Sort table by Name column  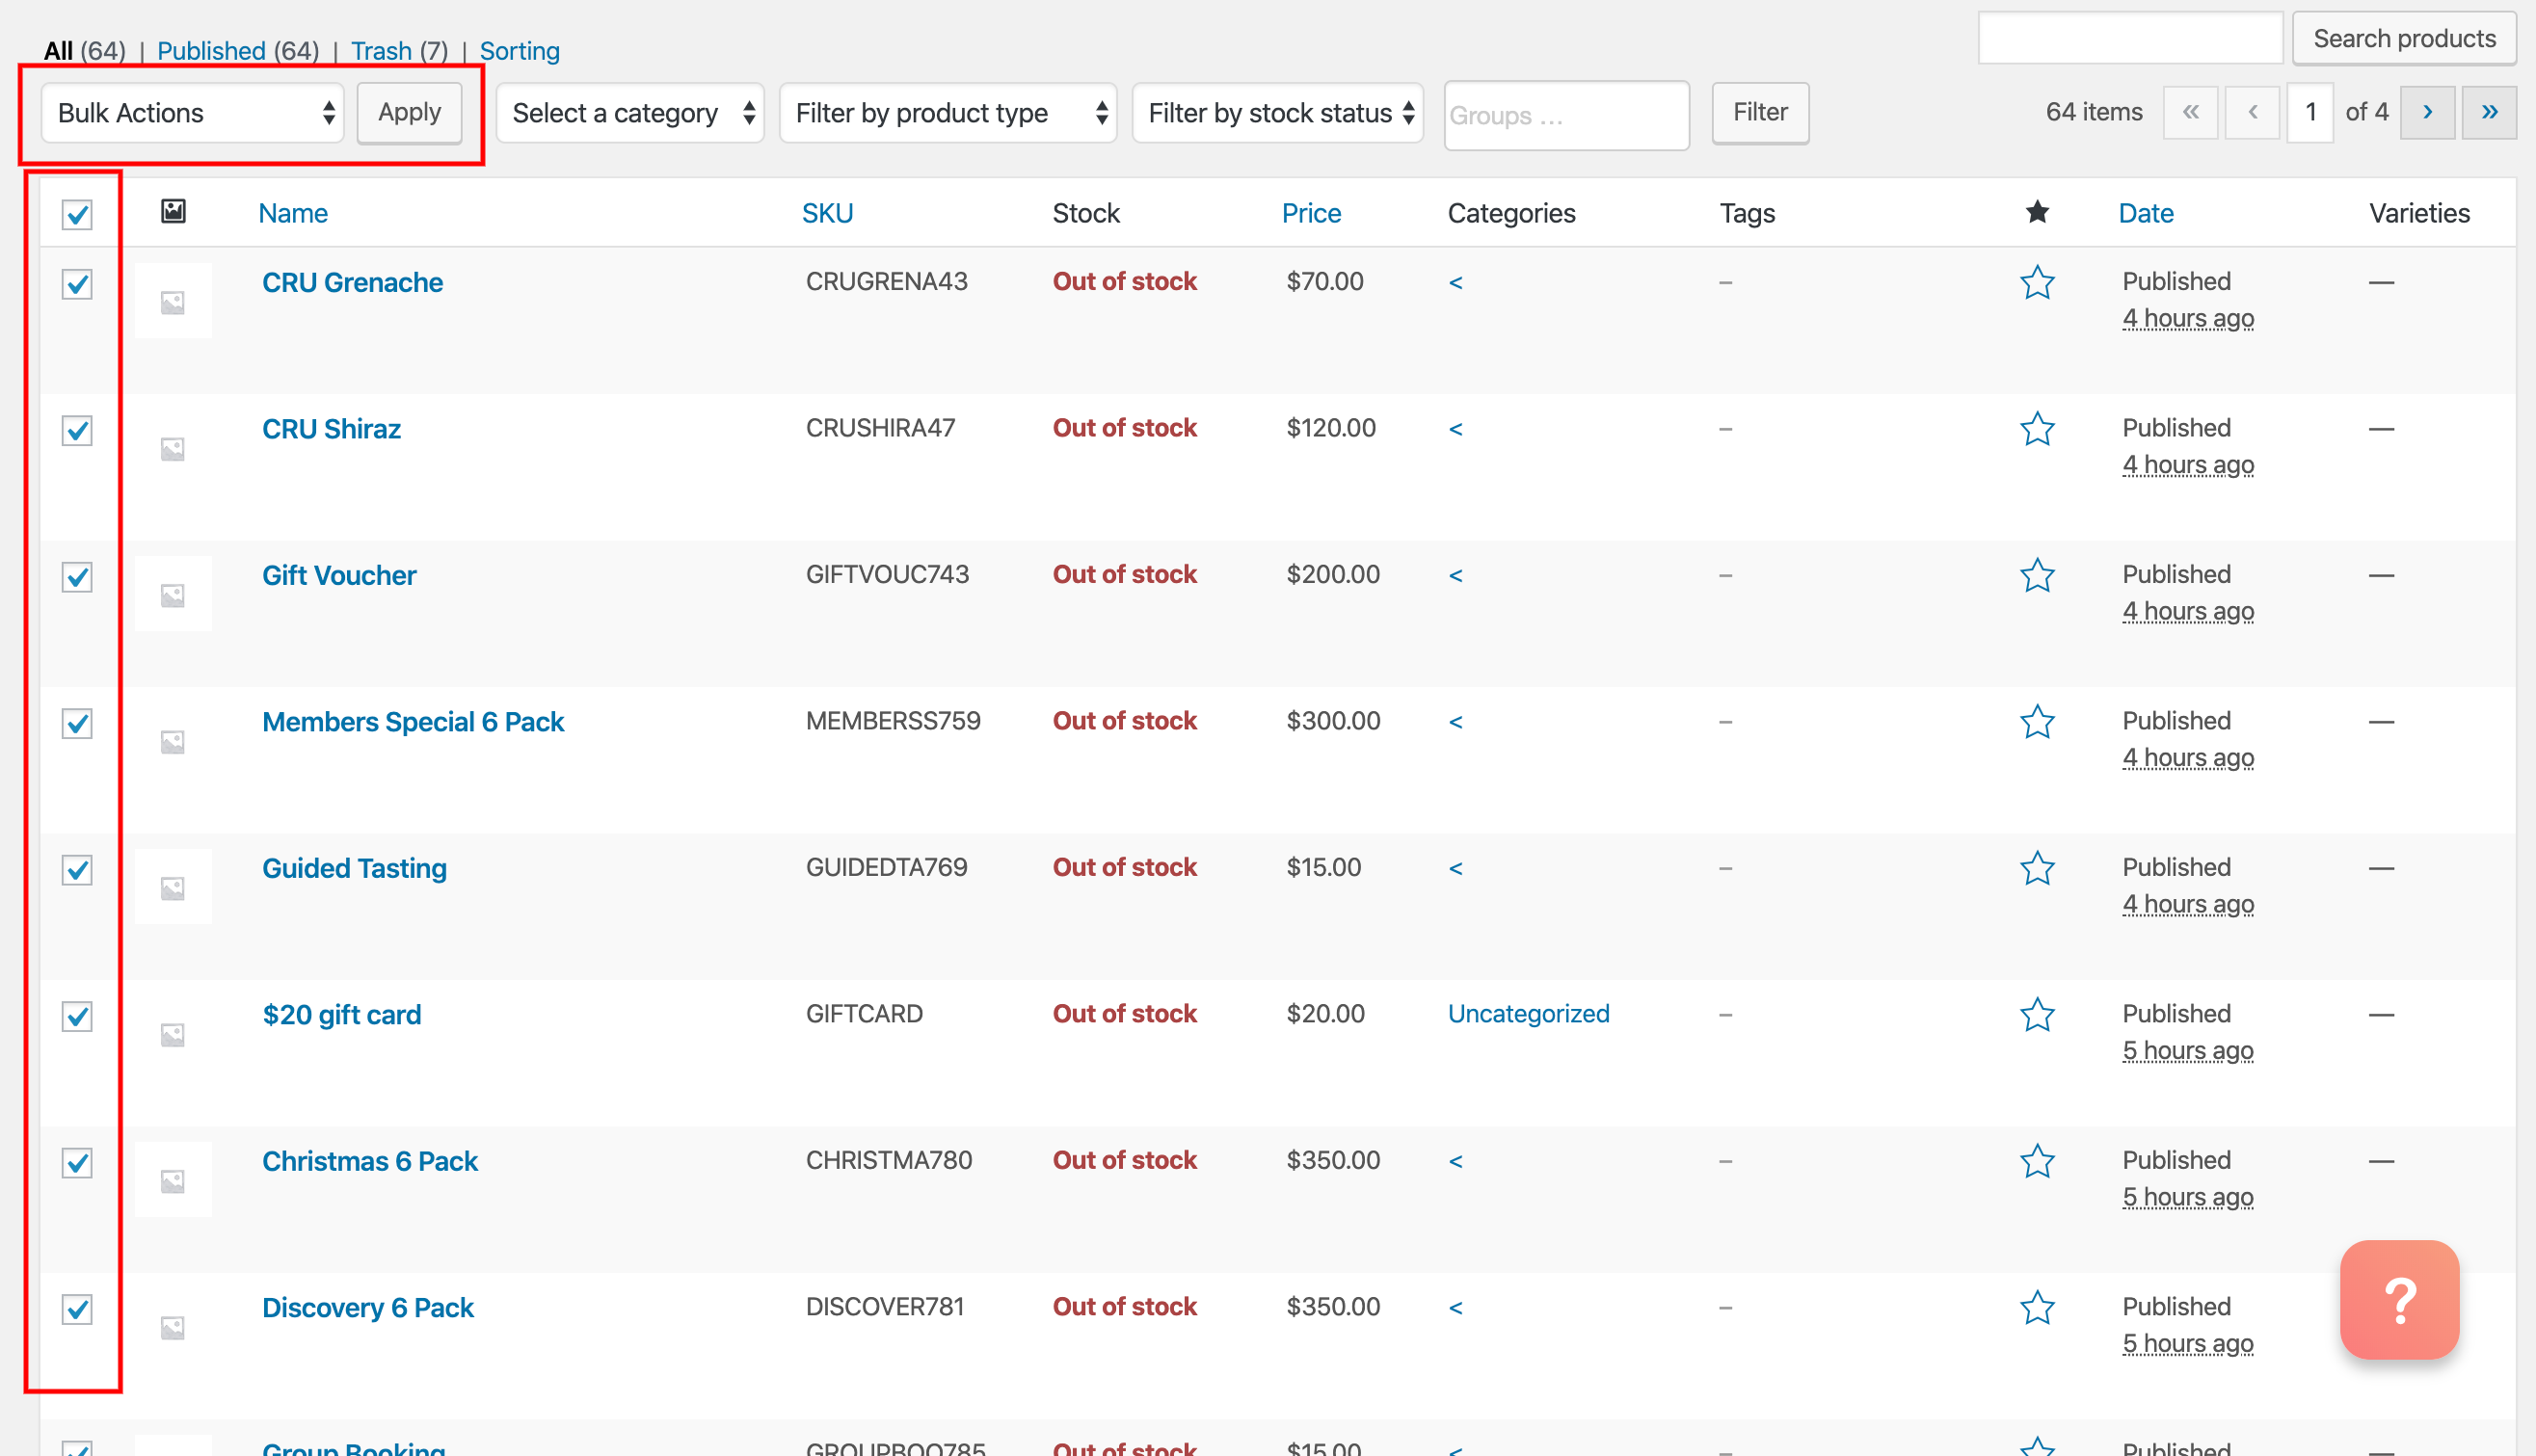(293, 213)
